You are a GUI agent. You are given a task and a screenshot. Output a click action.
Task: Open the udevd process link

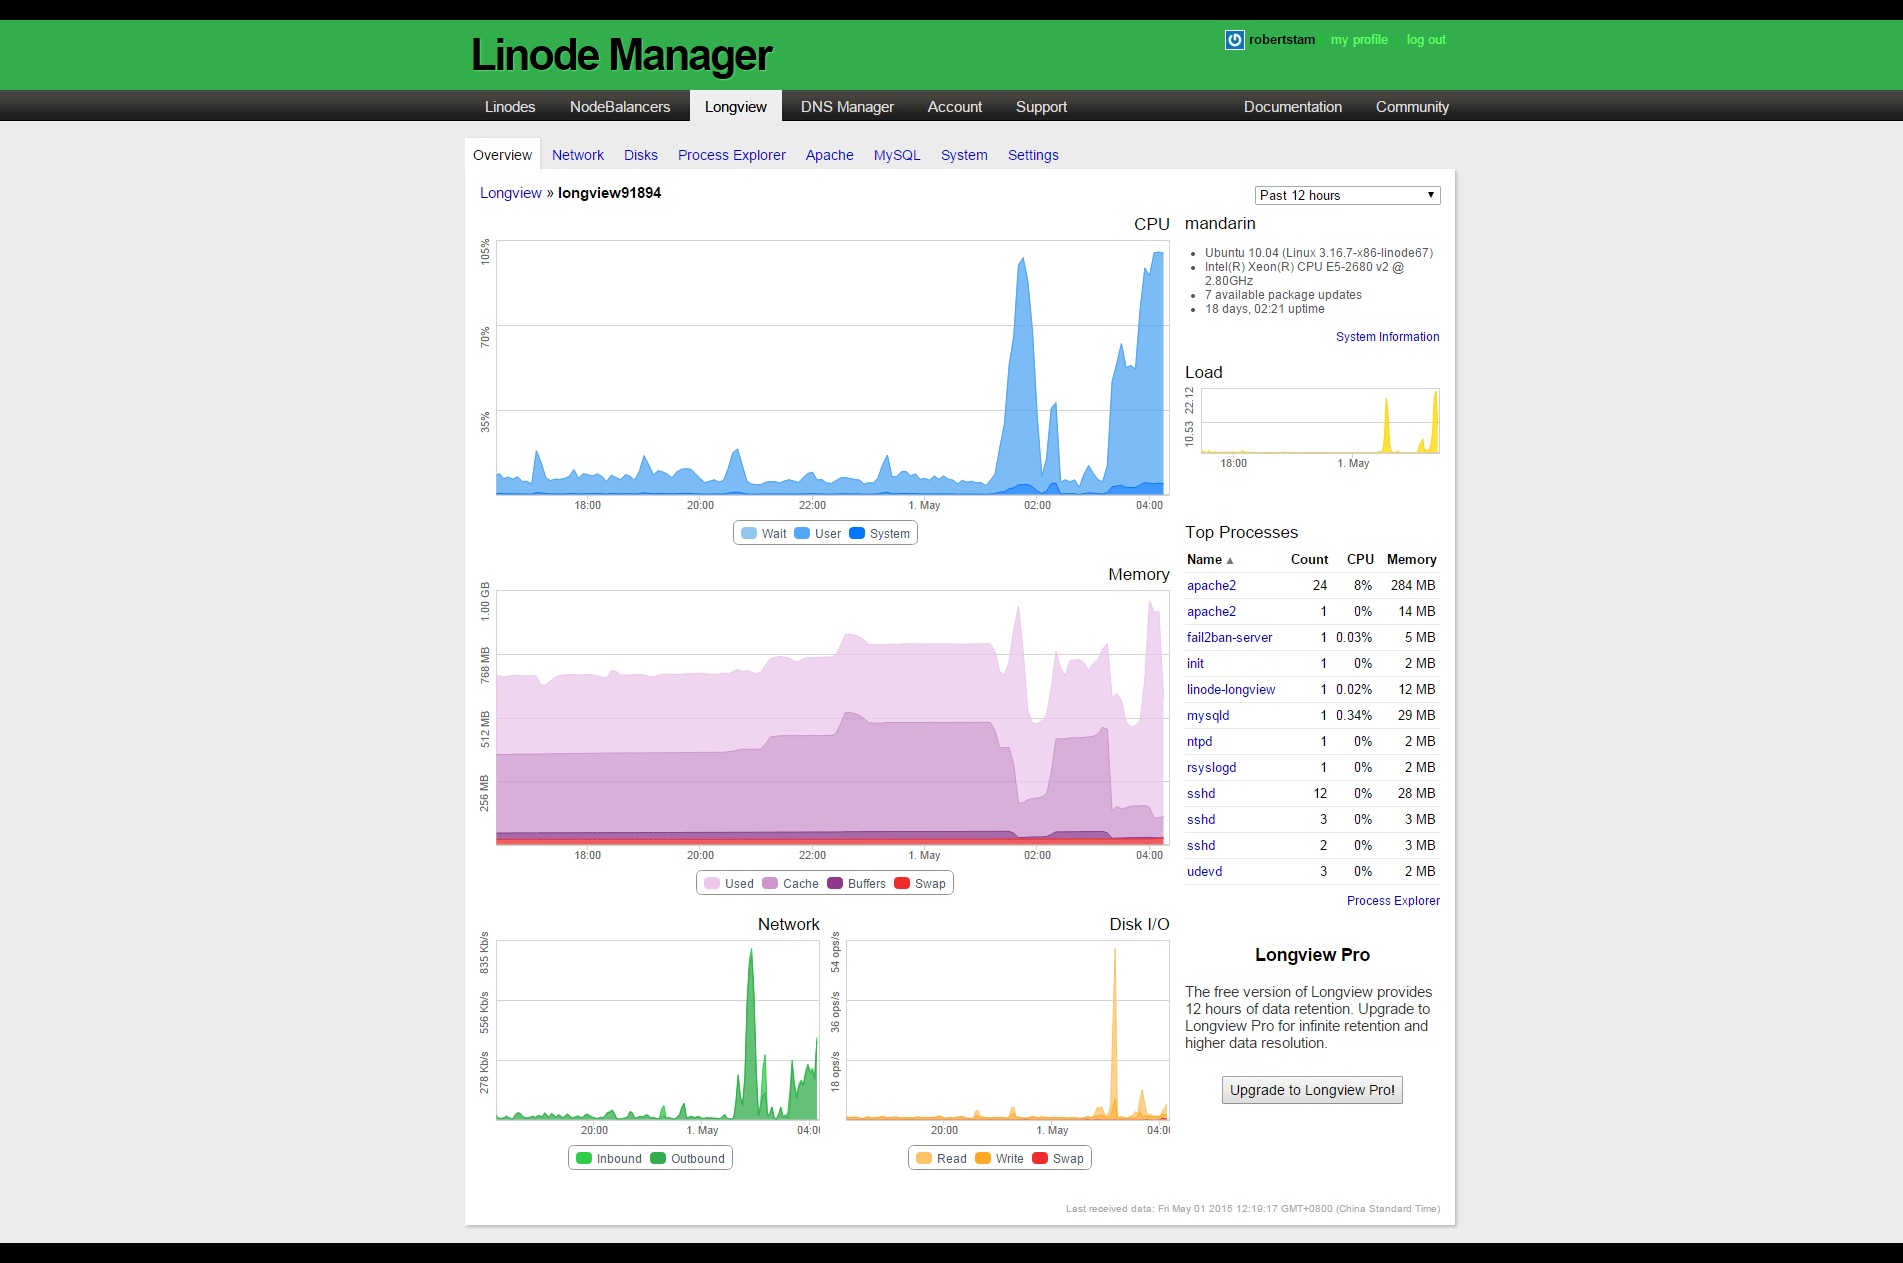coord(1204,872)
